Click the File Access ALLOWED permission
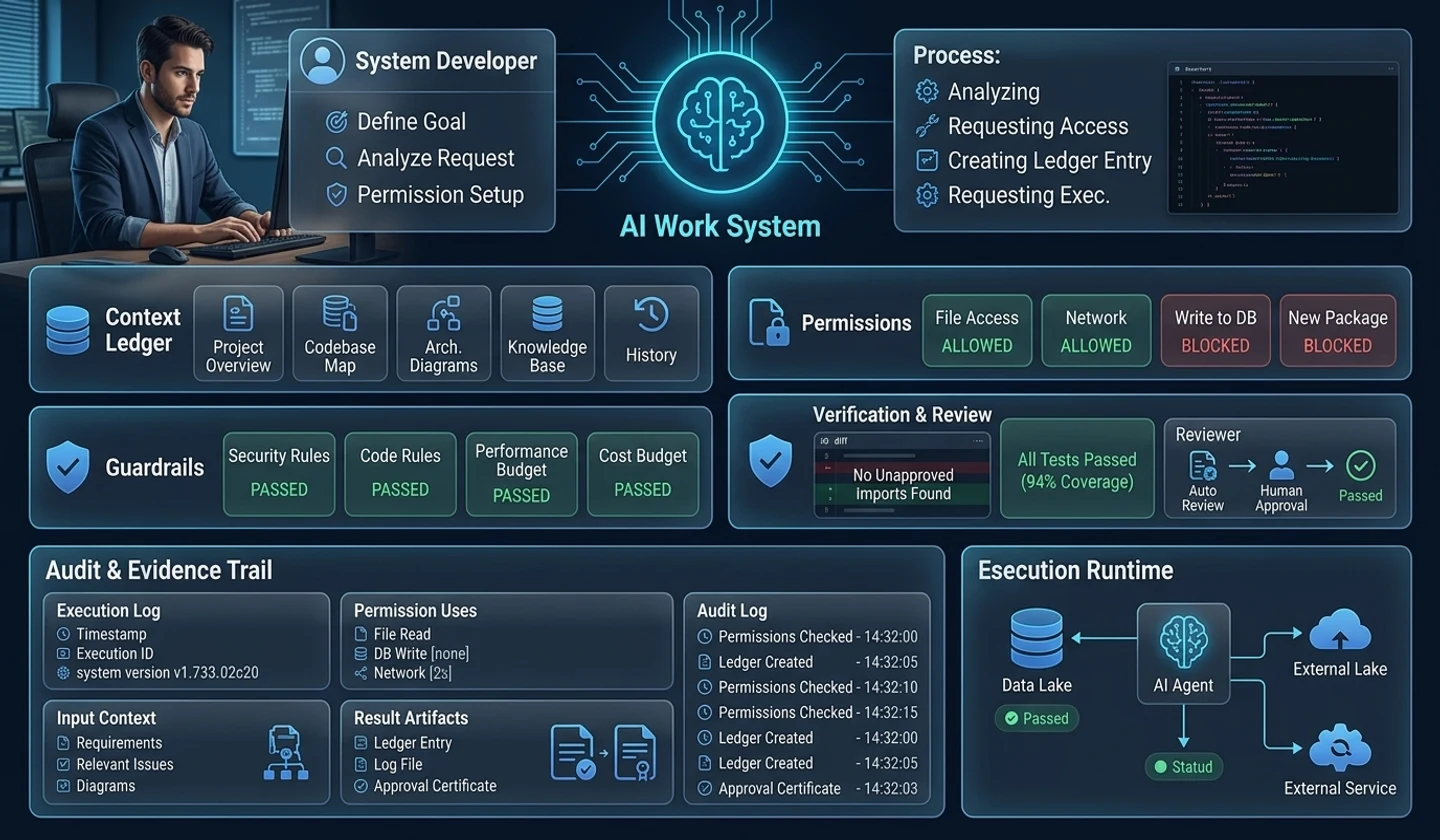The width and height of the screenshot is (1440, 840). pos(977,331)
